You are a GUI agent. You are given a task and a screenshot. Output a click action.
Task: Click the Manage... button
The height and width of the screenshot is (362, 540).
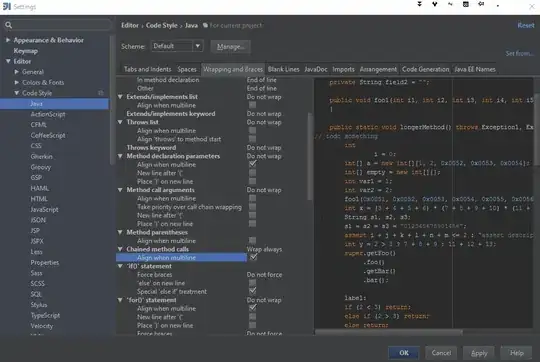(x=230, y=46)
